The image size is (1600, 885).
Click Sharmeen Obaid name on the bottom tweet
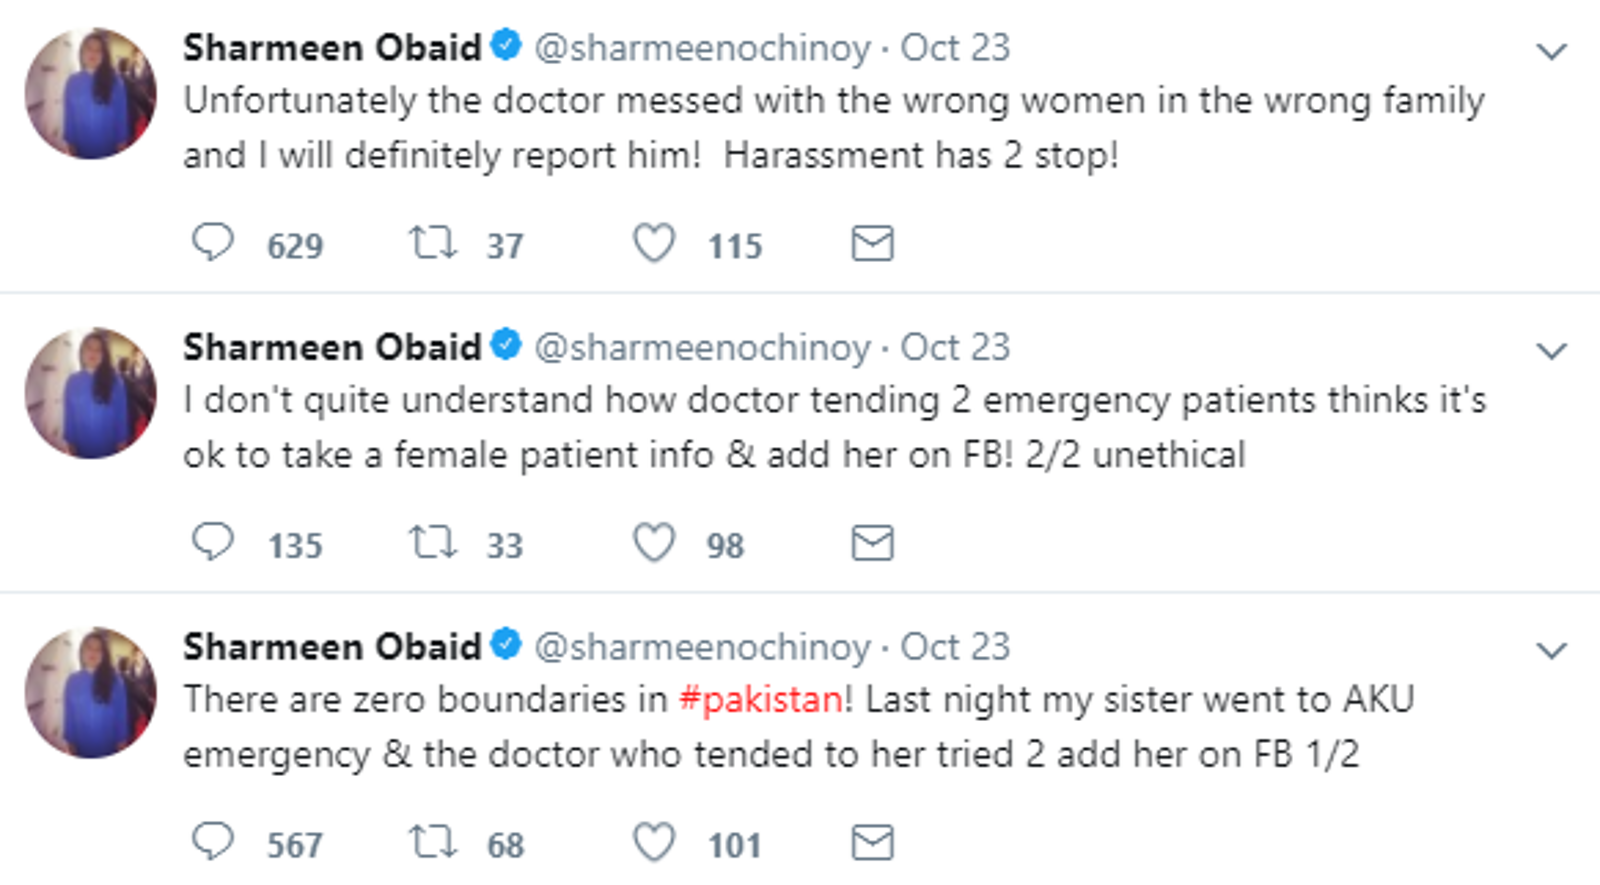tap(332, 647)
